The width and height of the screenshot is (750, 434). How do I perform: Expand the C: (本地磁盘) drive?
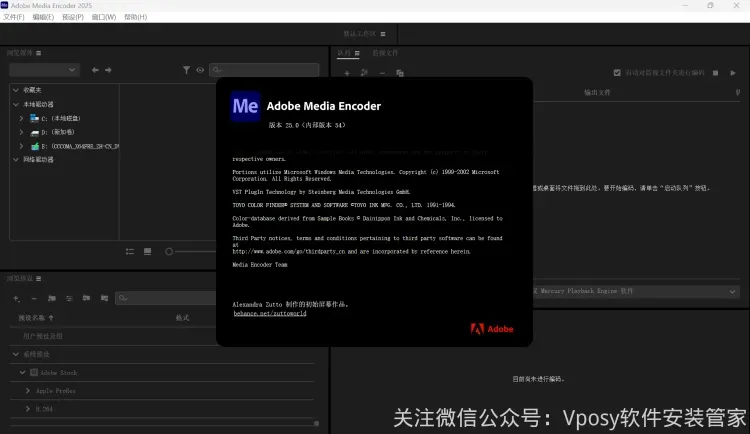click(22, 118)
